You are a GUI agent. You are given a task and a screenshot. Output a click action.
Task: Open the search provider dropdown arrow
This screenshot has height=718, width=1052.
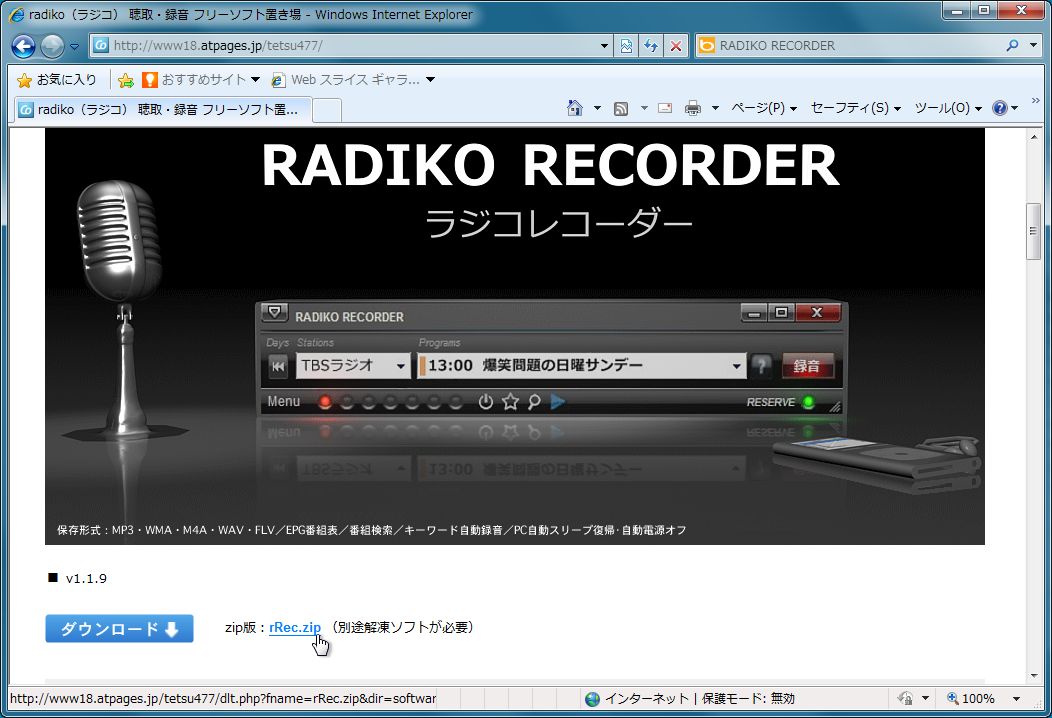[x=1033, y=45]
